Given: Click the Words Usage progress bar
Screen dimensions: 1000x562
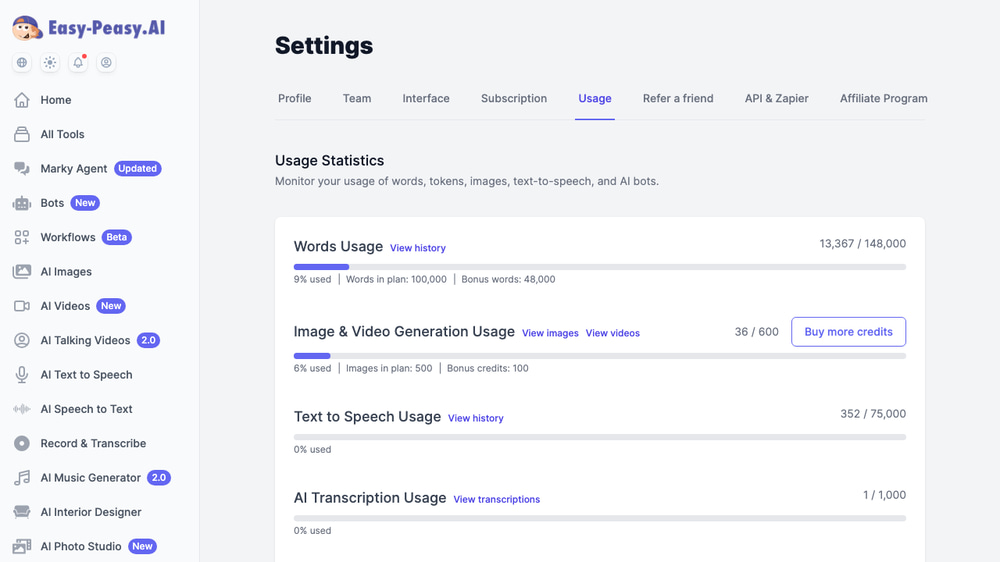Looking at the screenshot, I should 600,267.
